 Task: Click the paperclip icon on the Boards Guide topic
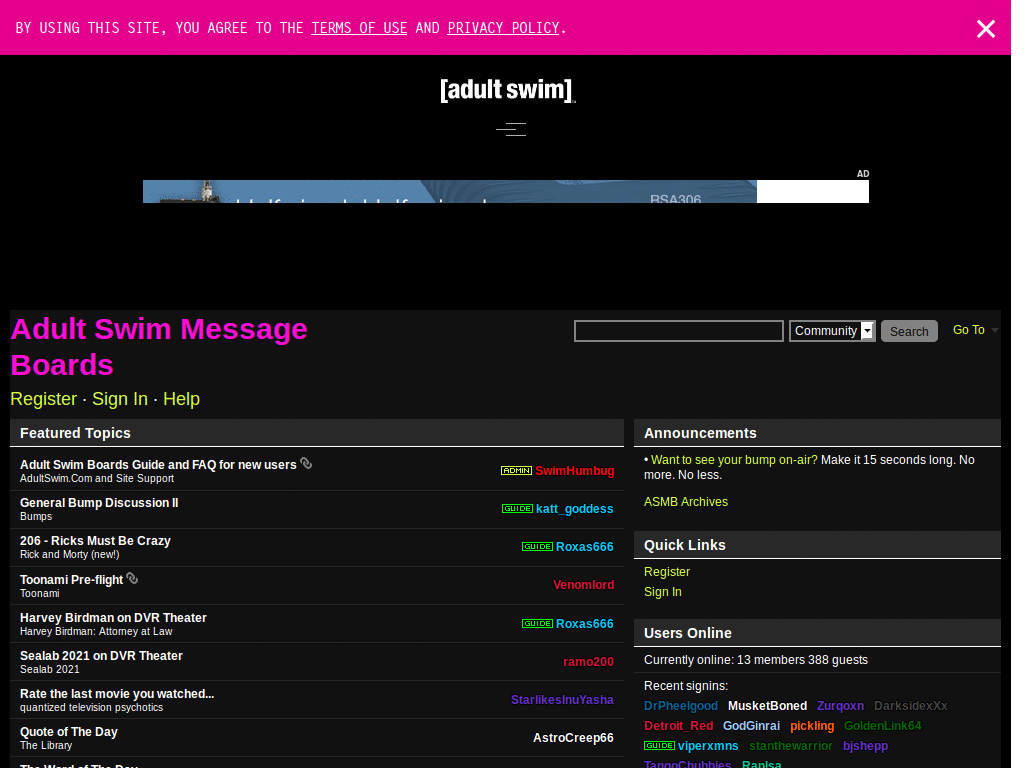(x=306, y=463)
